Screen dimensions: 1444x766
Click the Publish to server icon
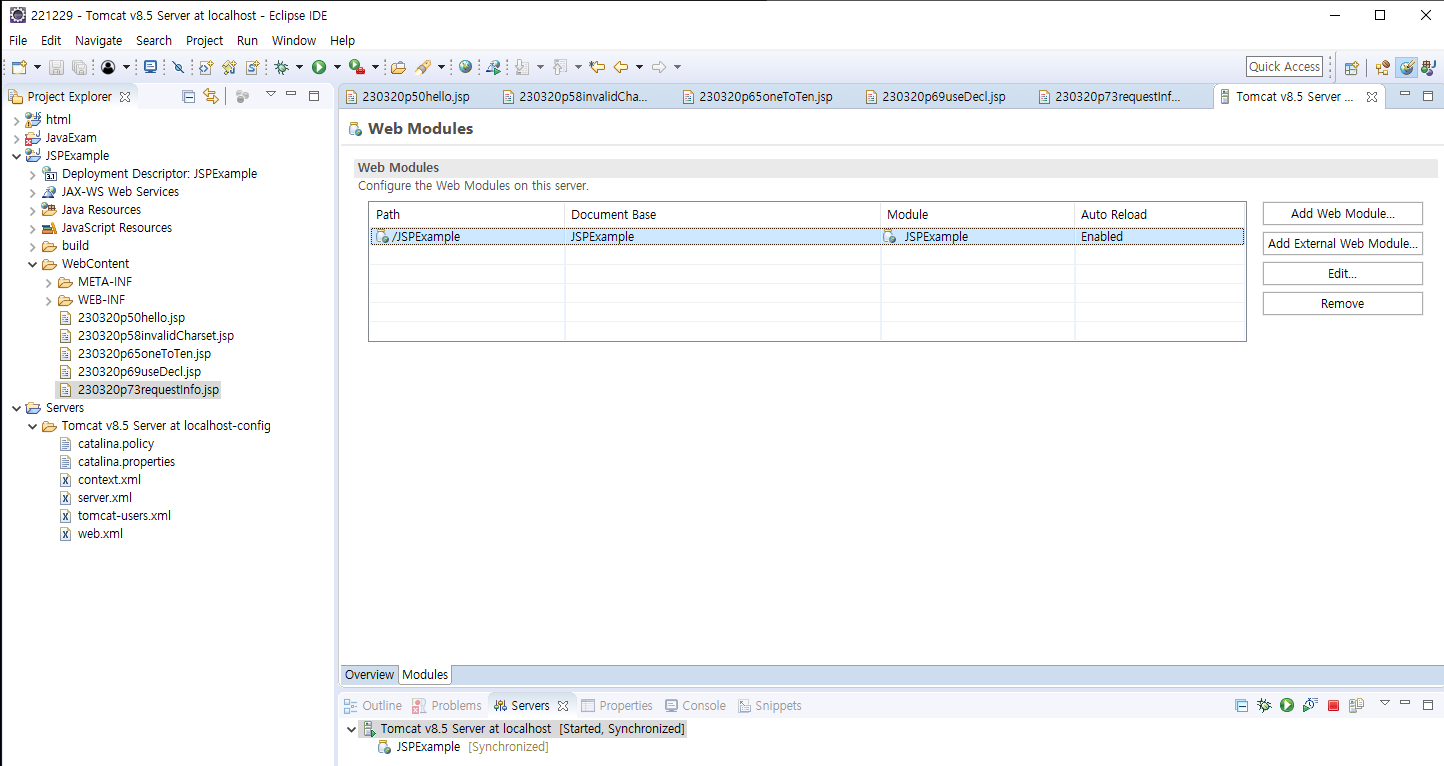pos(1356,705)
